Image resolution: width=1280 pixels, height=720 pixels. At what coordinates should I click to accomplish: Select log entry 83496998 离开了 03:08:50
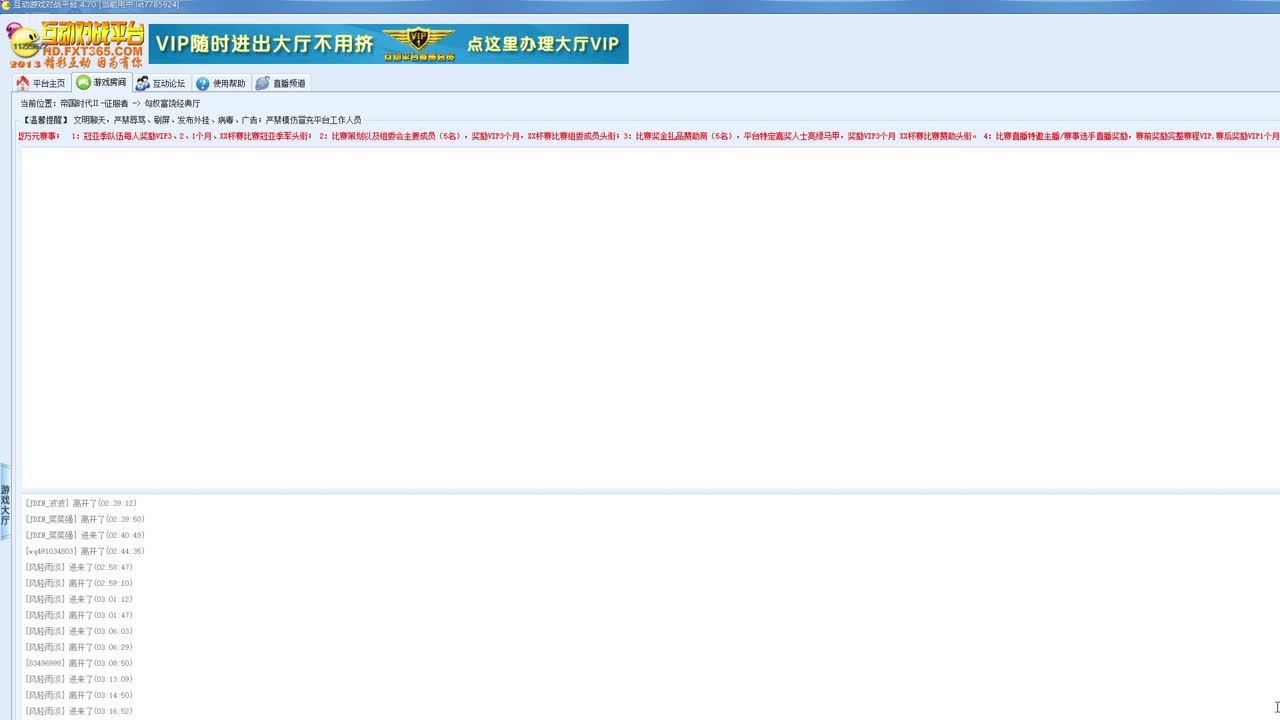point(79,664)
